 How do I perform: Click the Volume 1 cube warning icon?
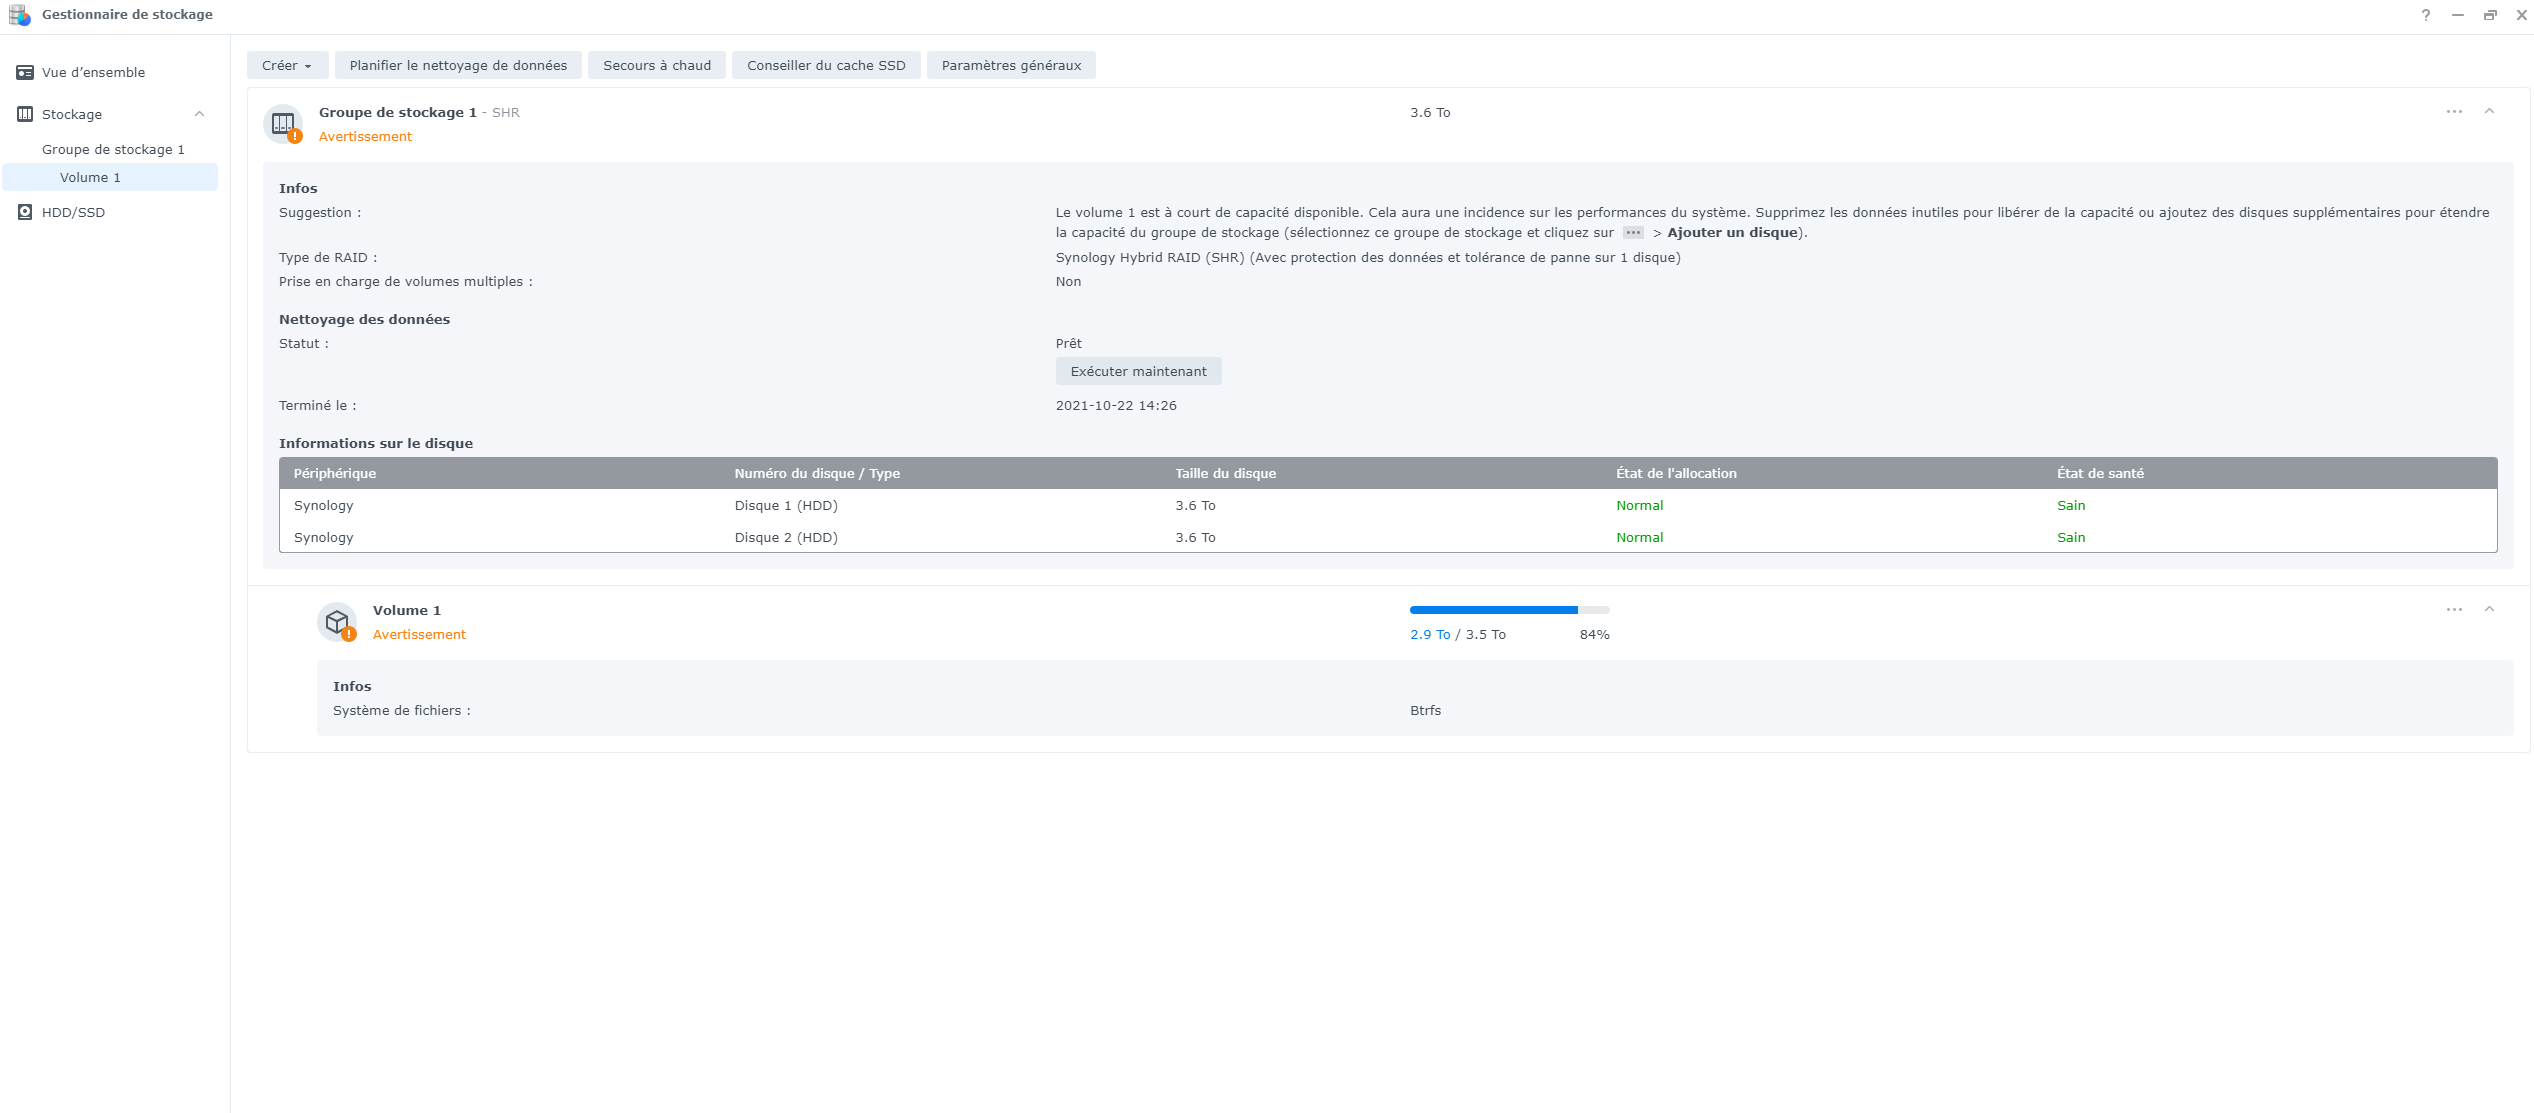click(337, 622)
